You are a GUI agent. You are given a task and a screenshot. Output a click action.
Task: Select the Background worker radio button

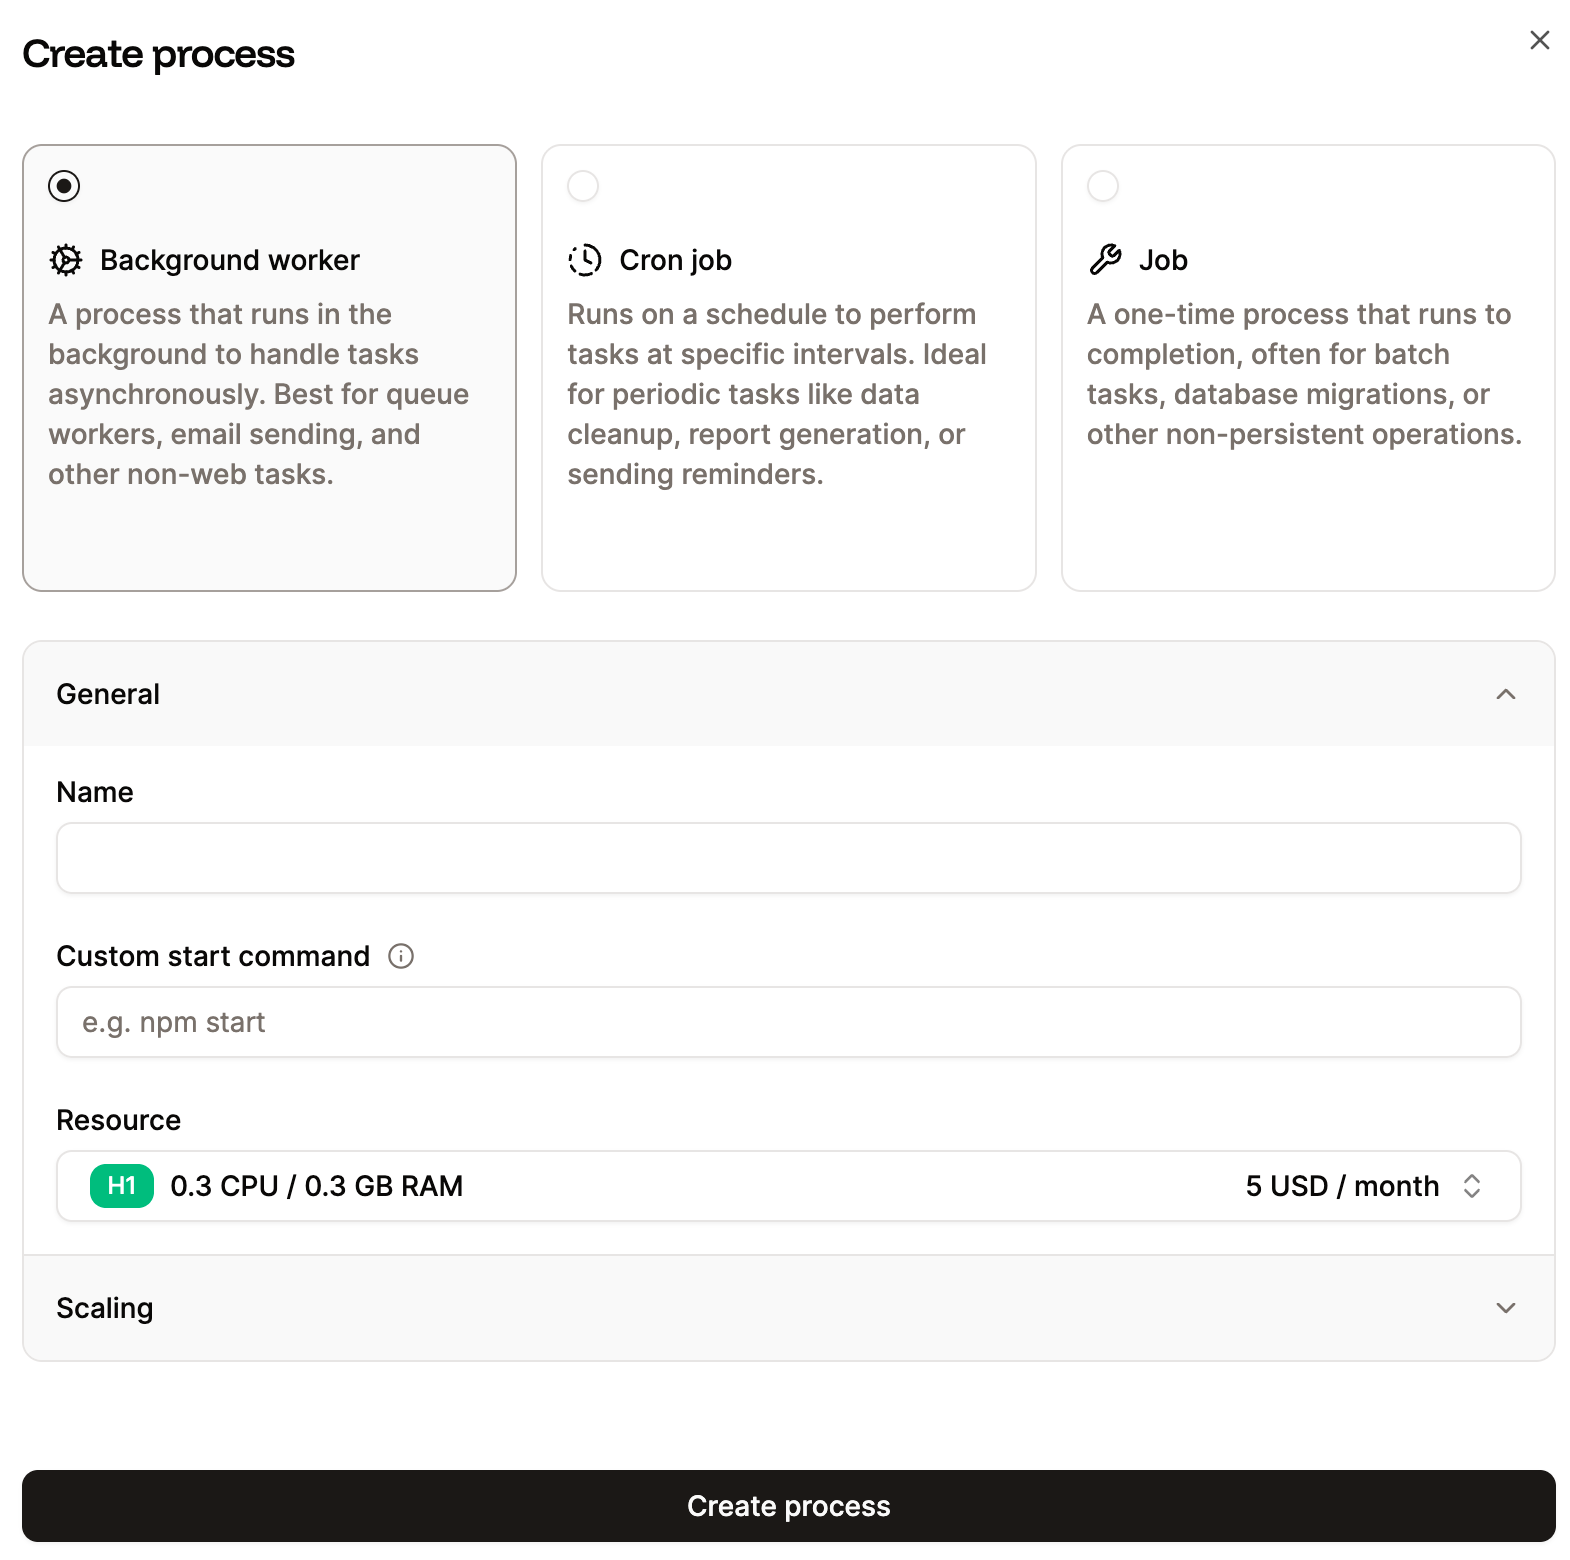tap(64, 186)
